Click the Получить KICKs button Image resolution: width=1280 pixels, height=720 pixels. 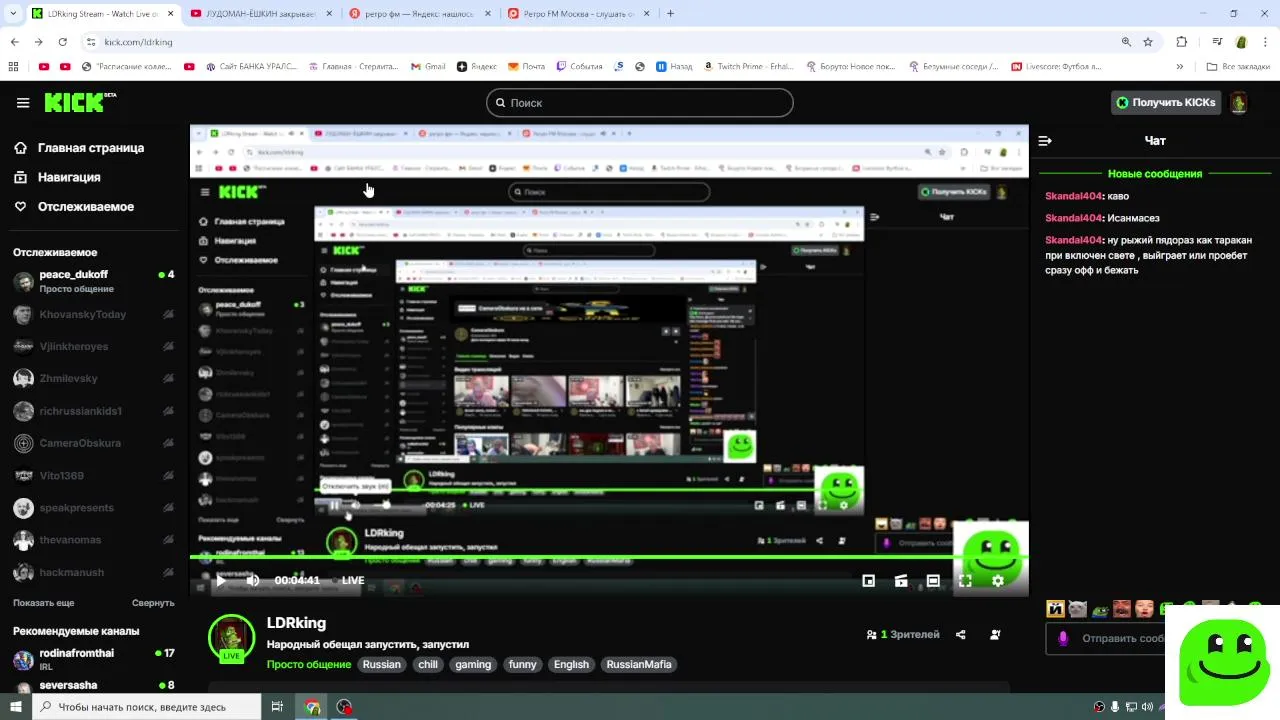[x=1166, y=102]
